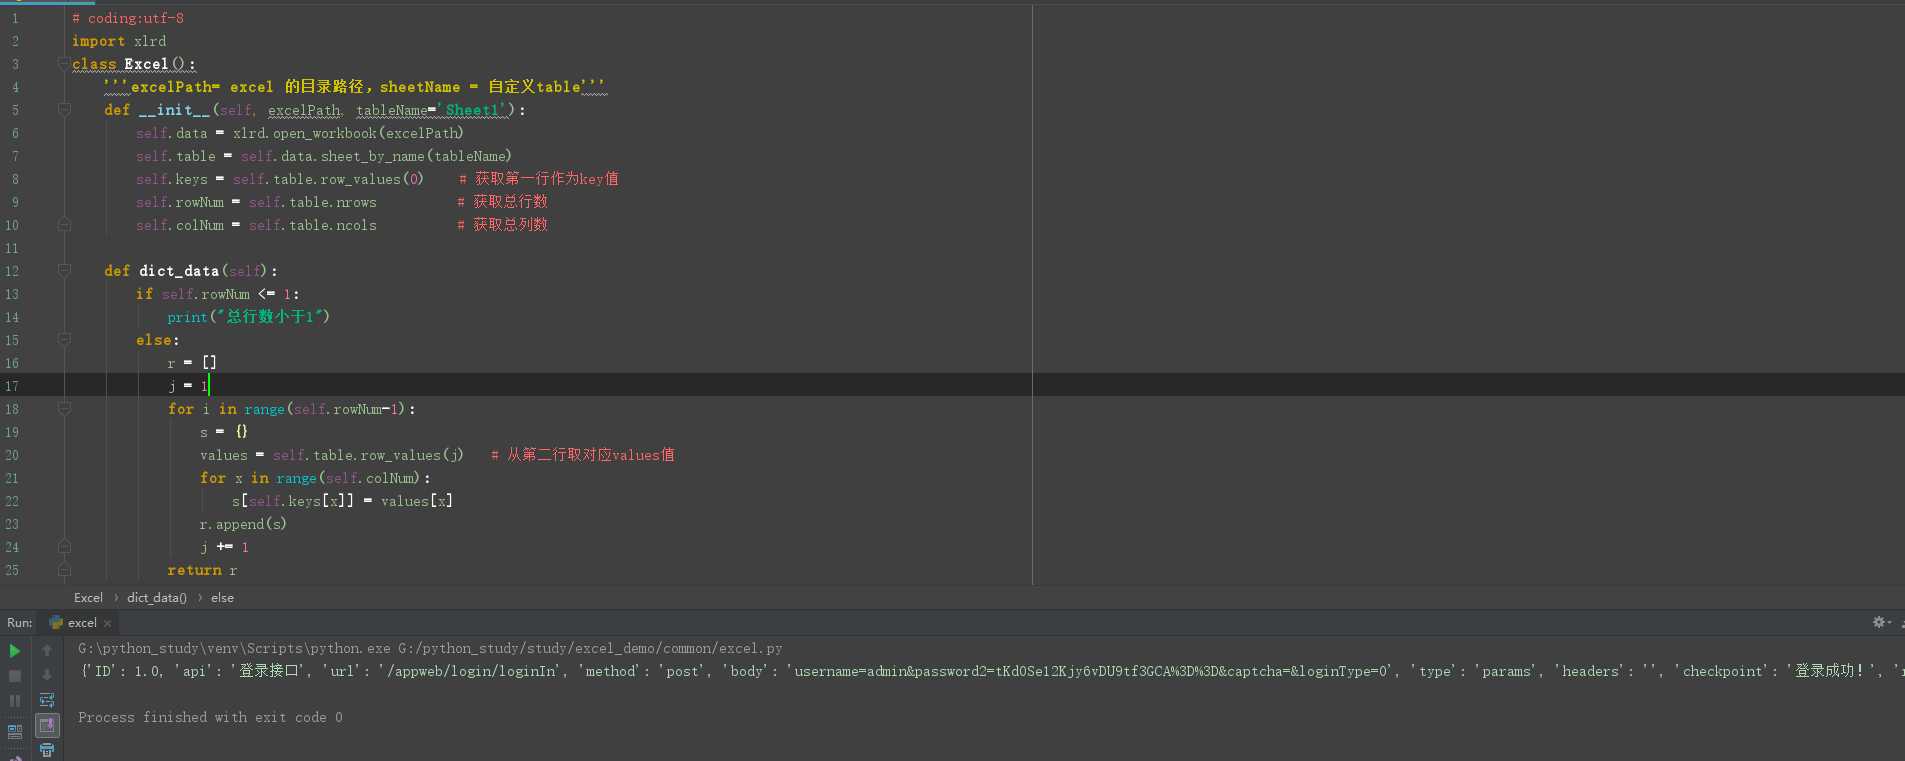Click the Restore layout icon in Run panel

(x=15, y=731)
